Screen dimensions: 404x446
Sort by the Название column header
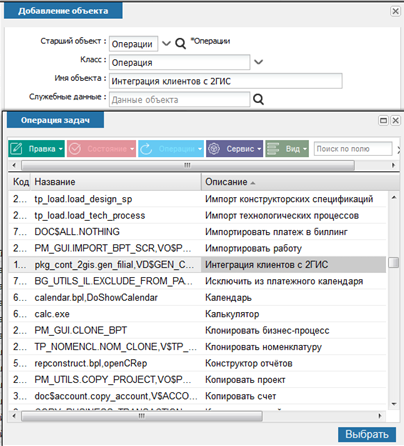(x=116, y=182)
